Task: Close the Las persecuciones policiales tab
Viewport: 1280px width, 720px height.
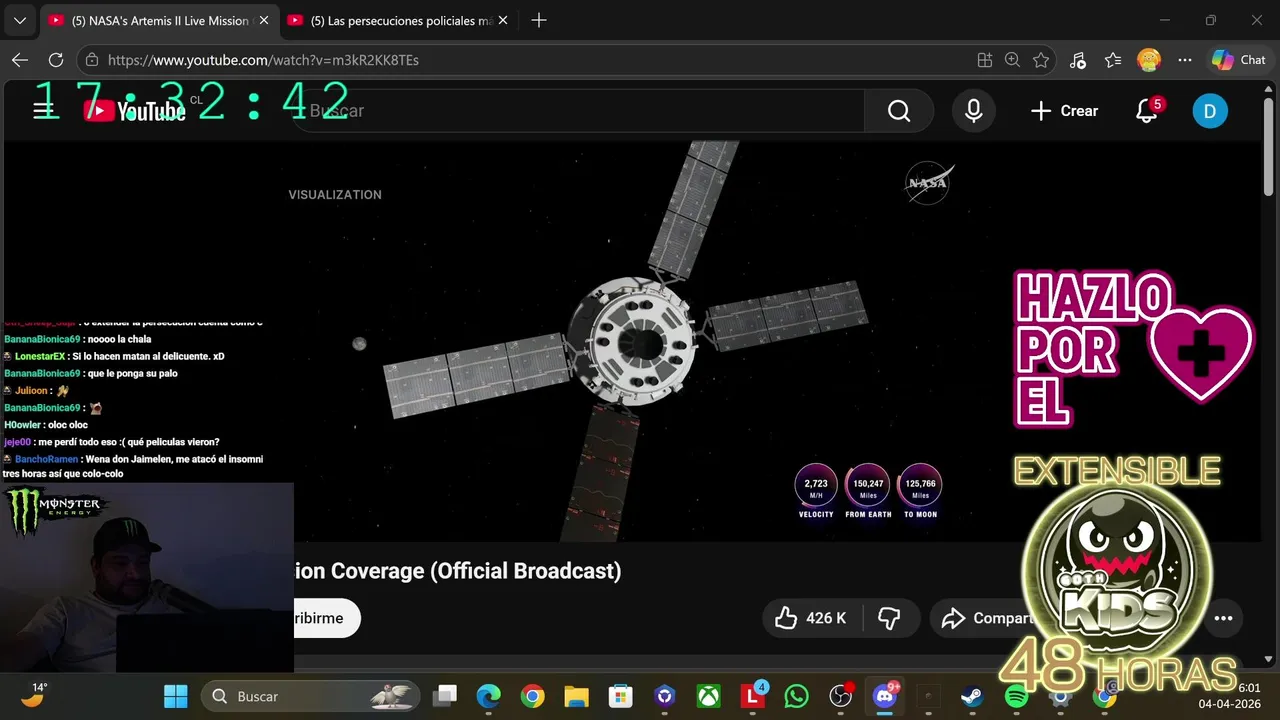Action: tap(502, 20)
